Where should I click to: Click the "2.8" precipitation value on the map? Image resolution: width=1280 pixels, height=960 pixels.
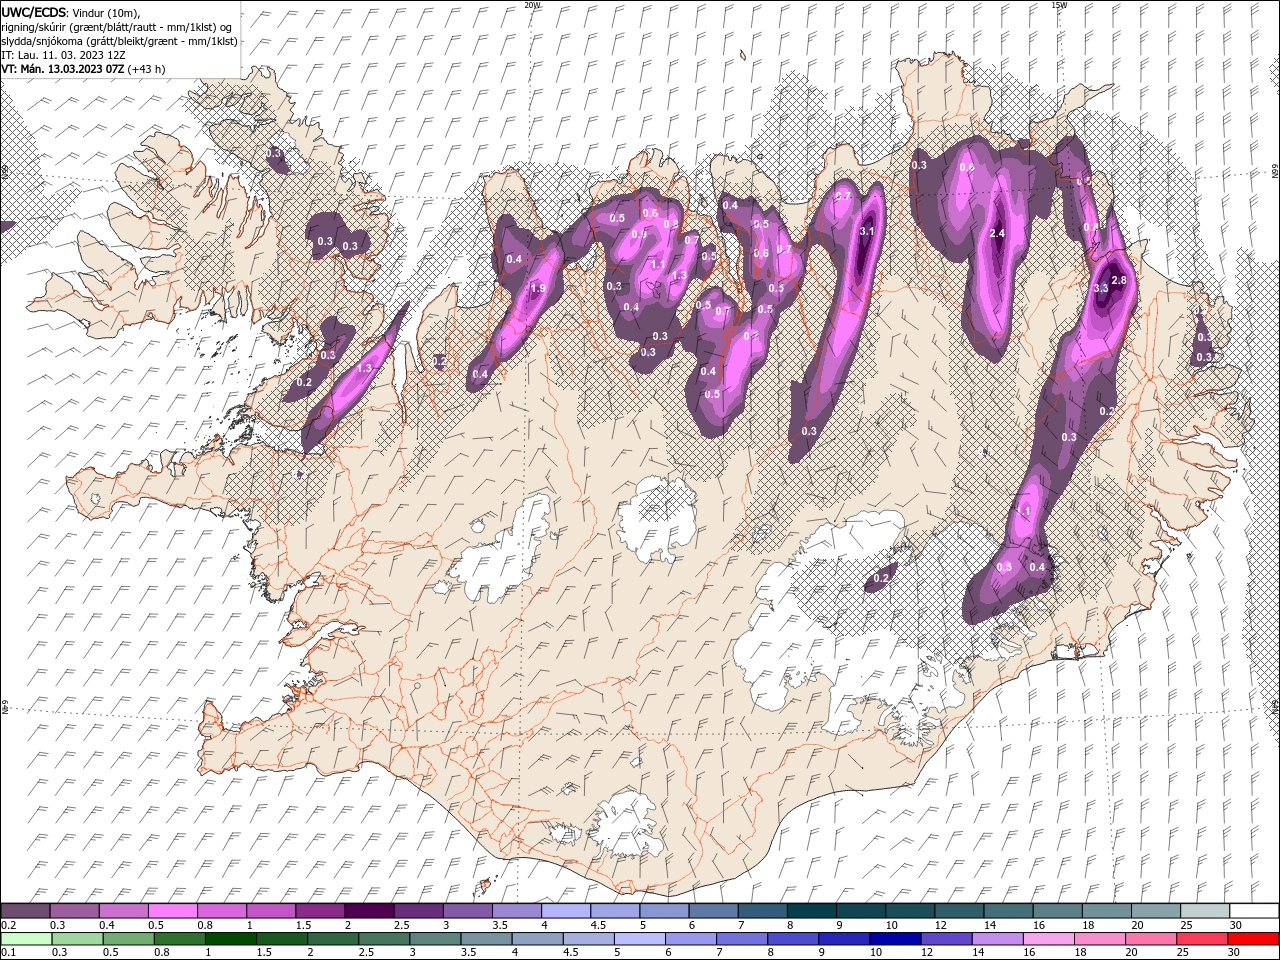coord(1119,280)
